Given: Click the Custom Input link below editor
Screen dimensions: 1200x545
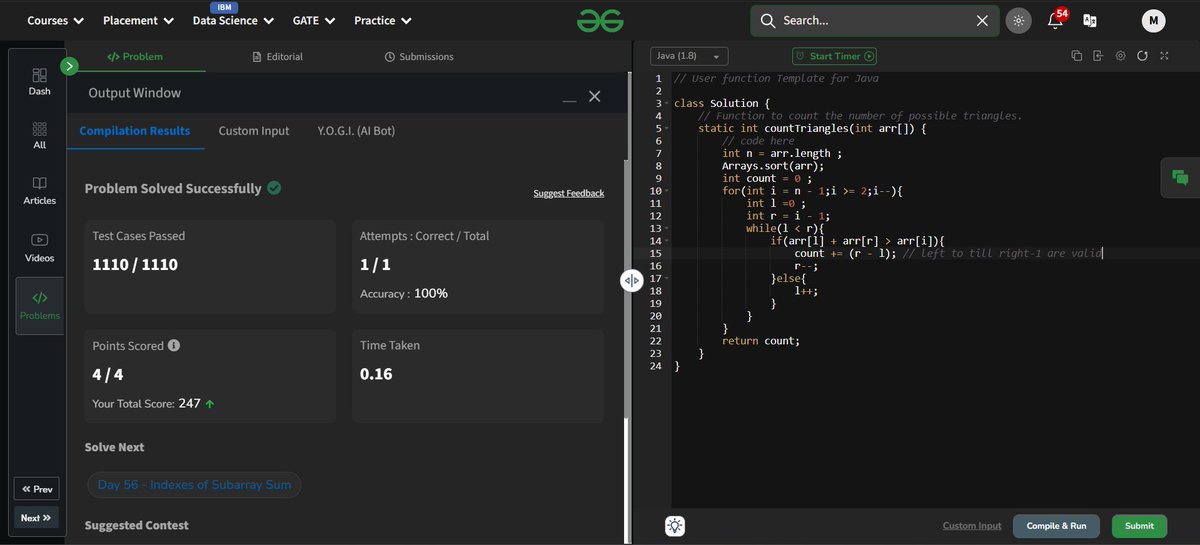Looking at the screenshot, I should pyautogui.click(x=972, y=526).
